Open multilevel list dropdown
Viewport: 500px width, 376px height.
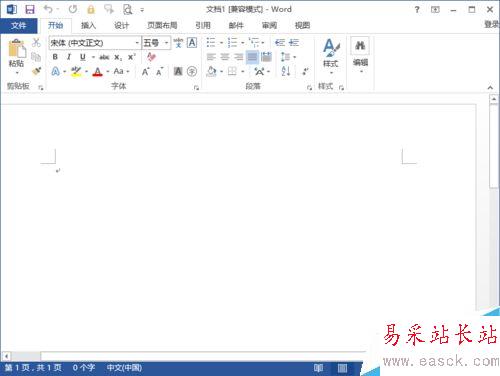(x=257, y=43)
